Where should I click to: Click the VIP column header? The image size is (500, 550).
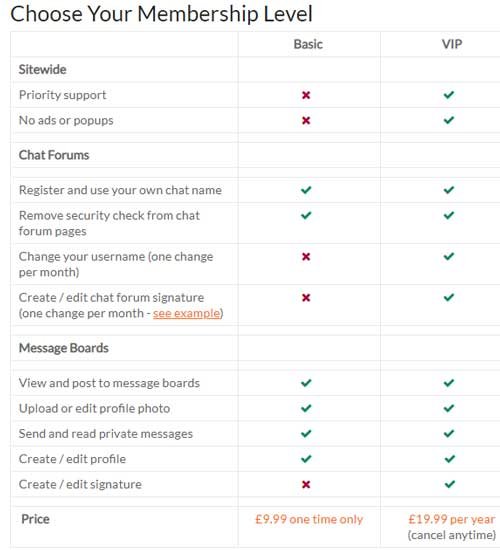[452, 44]
